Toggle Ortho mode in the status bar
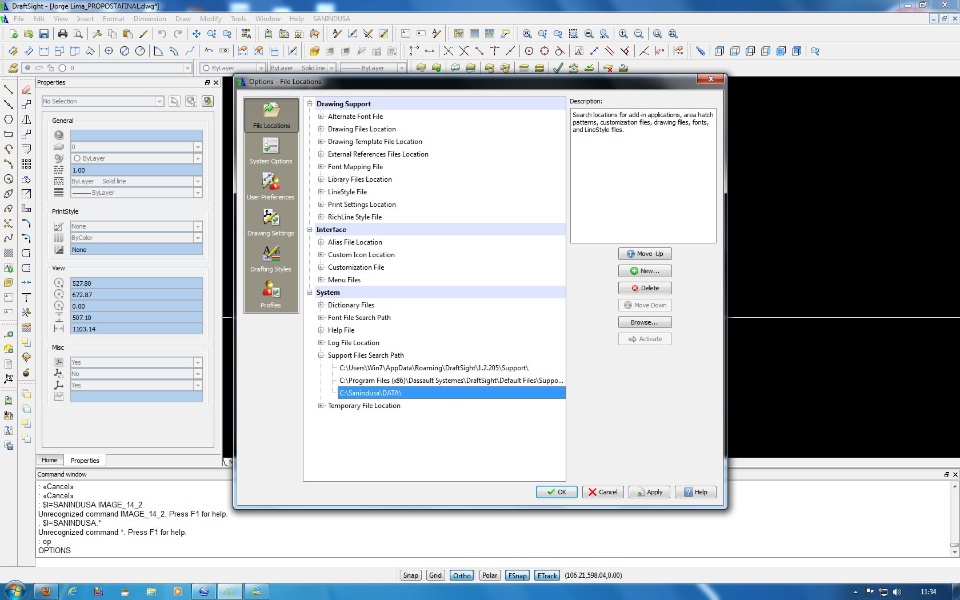This screenshot has width=960, height=600. point(462,575)
